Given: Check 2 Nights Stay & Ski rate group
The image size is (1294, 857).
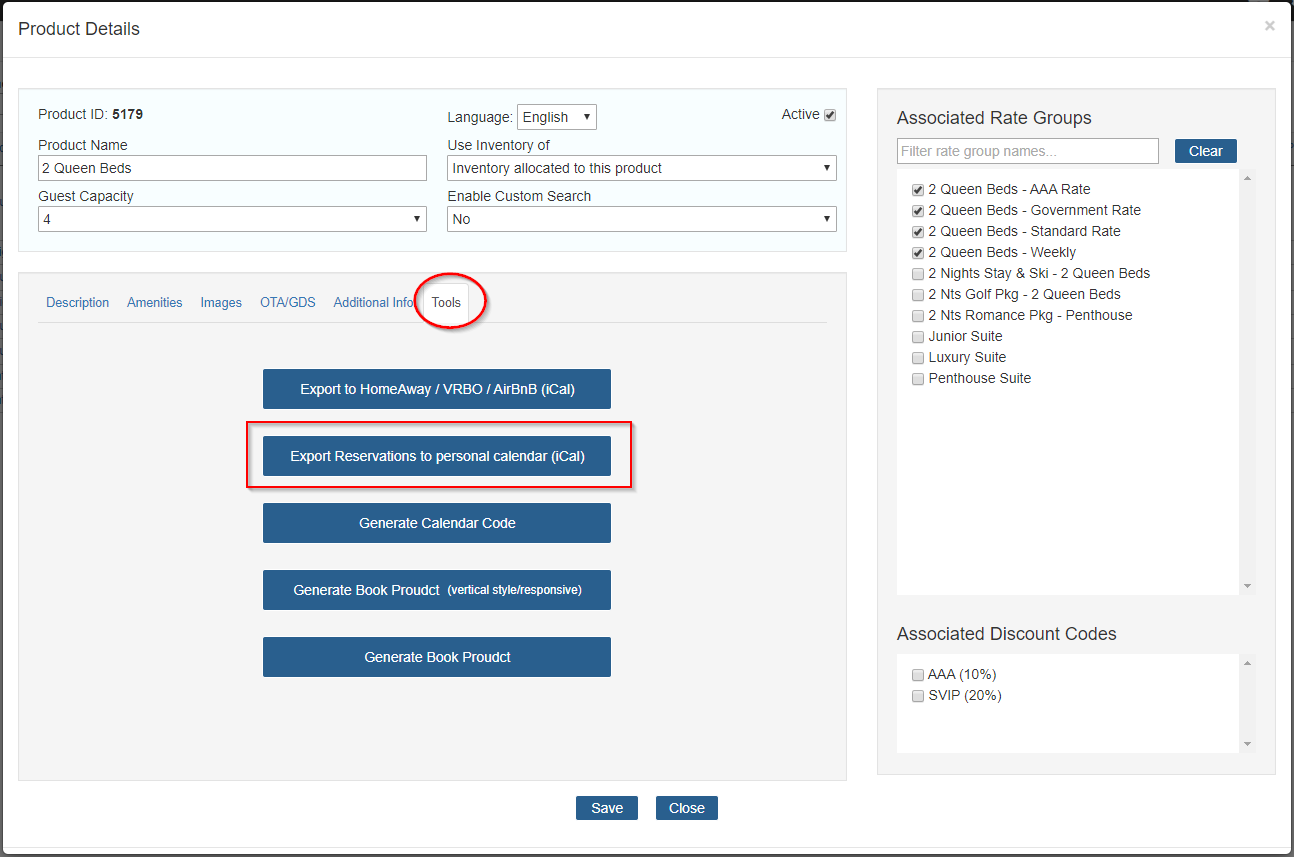Looking at the screenshot, I should click(918, 273).
